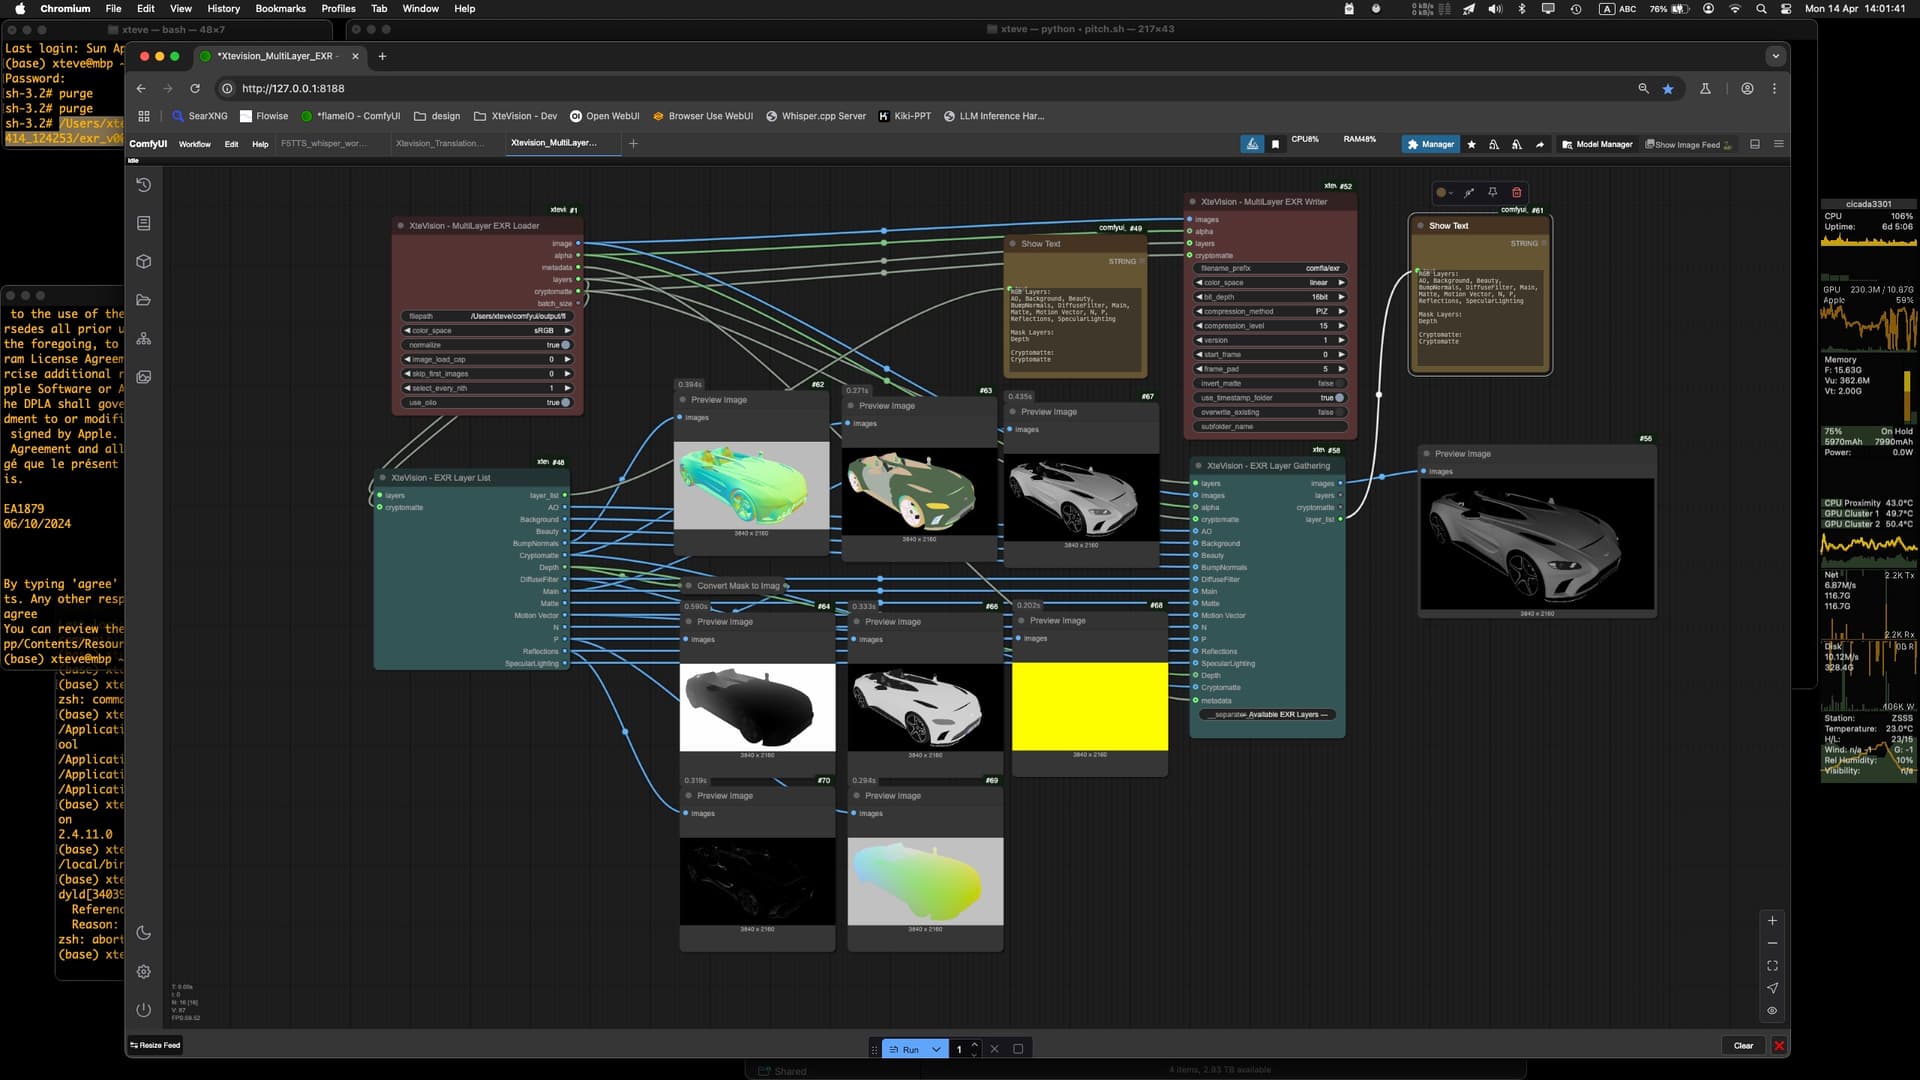Open the Workflow menu
Image resolution: width=1920 pixels, height=1080 pixels.
pos(194,144)
